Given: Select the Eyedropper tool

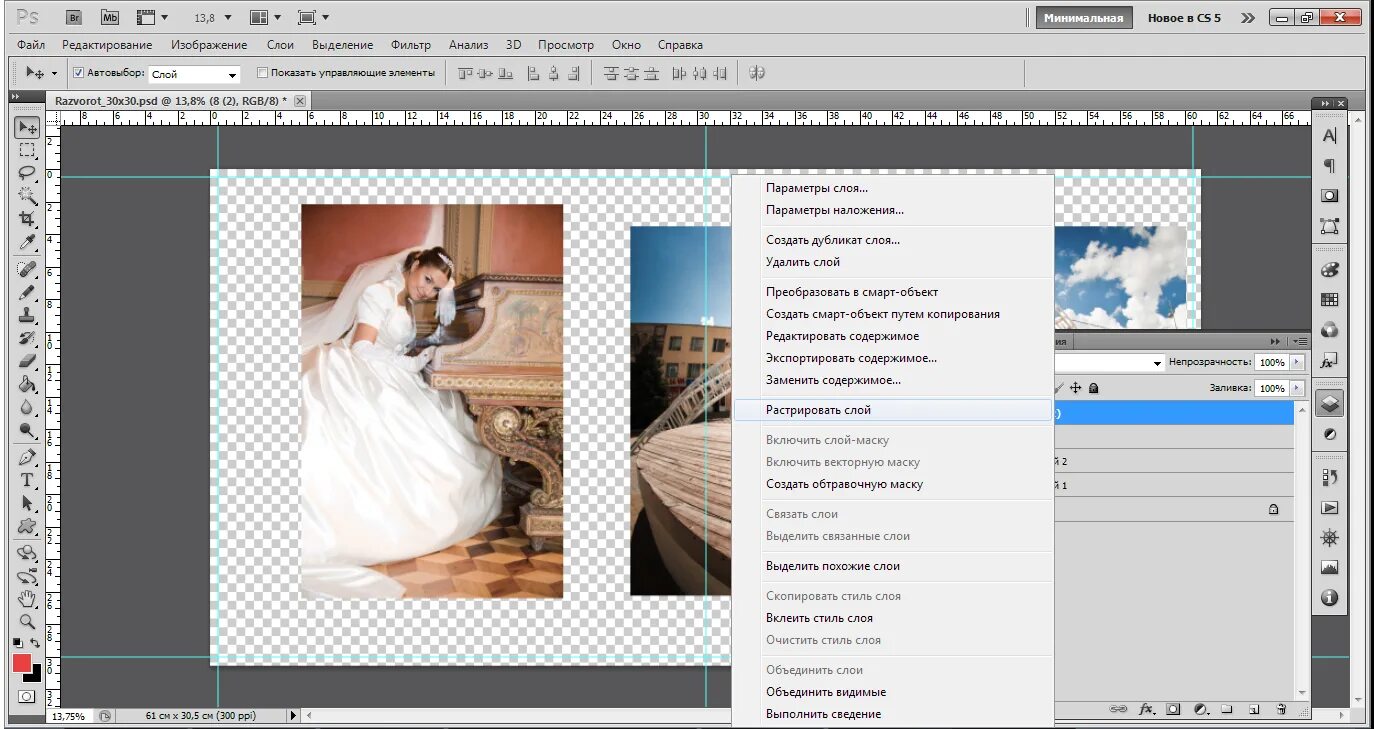Looking at the screenshot, I should point(27,242).
